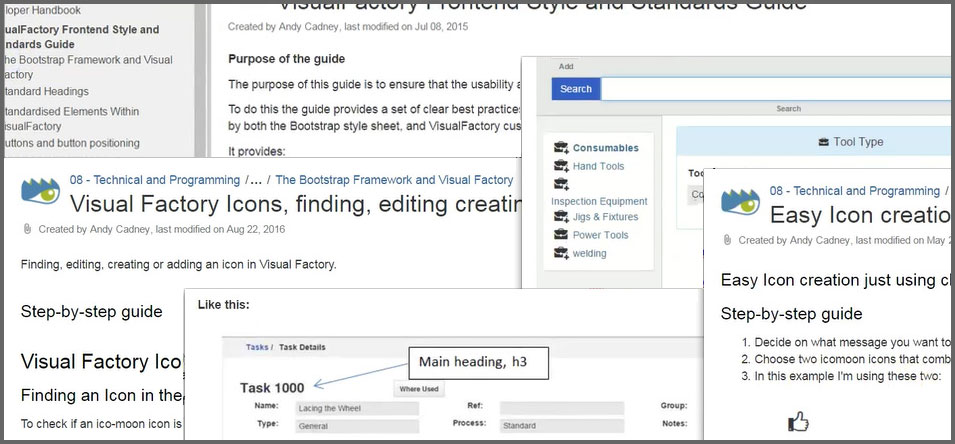The height and width of the screenshot is (444, 955).
Task: Open 08 - Technical and Programming breadcrumb on Easy Icon page
Action: click(855, 191)
